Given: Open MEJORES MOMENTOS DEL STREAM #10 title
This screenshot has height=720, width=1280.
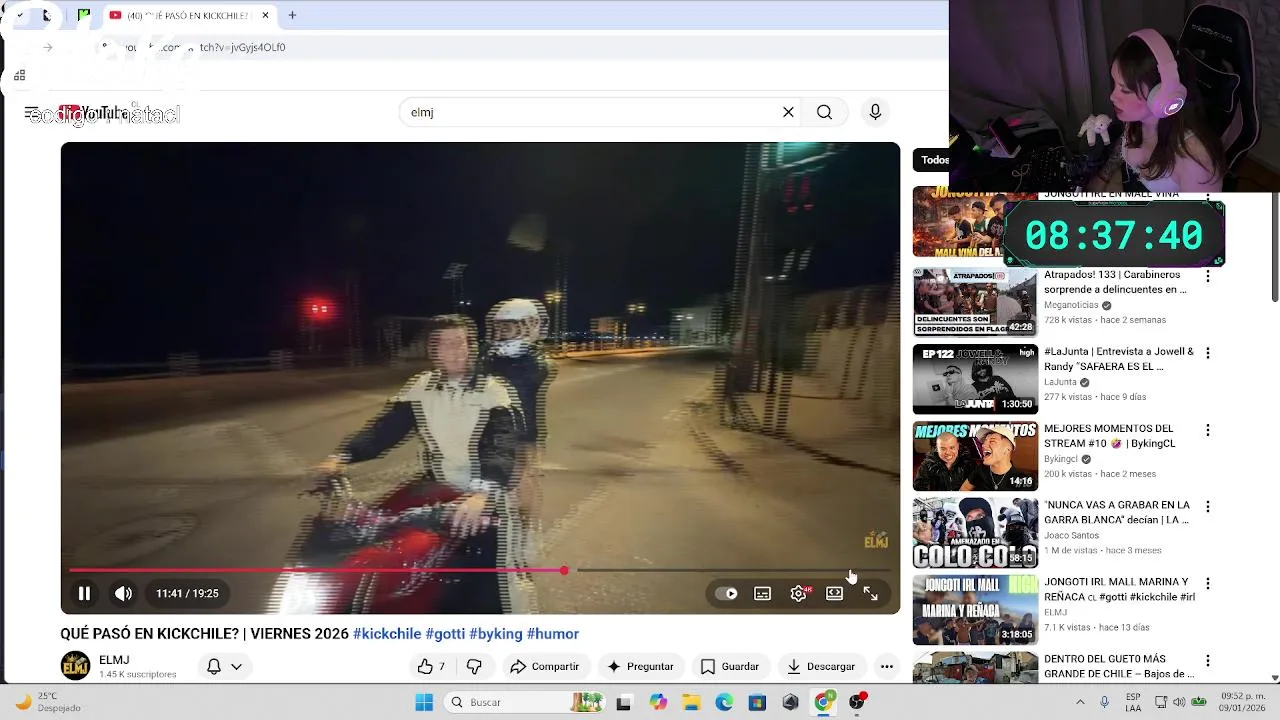Looking at the screenshot, I should tap(1108, 436).
